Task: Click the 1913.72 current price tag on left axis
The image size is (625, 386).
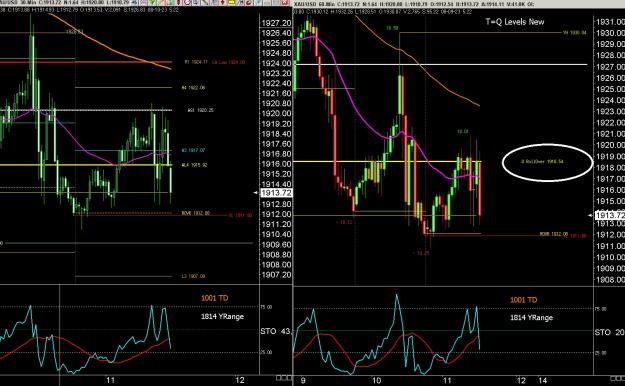Action: (x=276, y=193)
